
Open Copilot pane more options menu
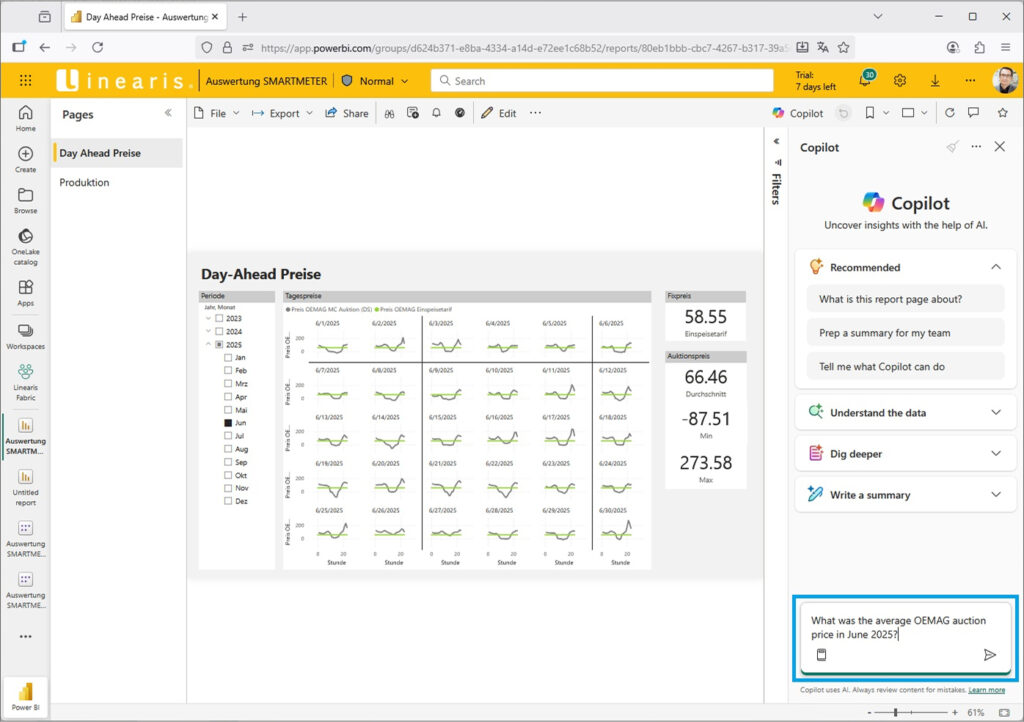pos(976,147)
